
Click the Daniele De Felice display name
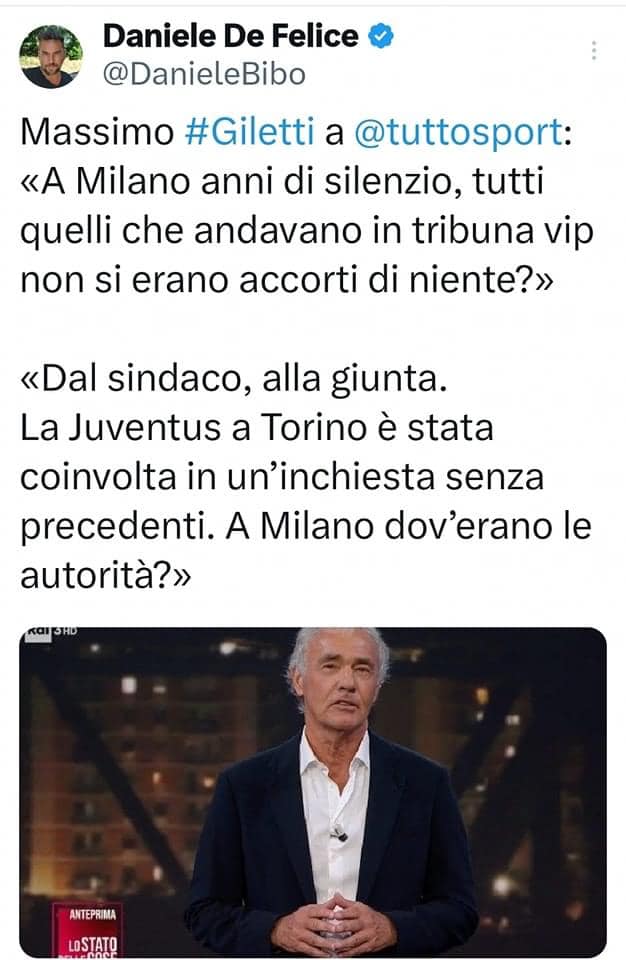click(x=230, y=36)
